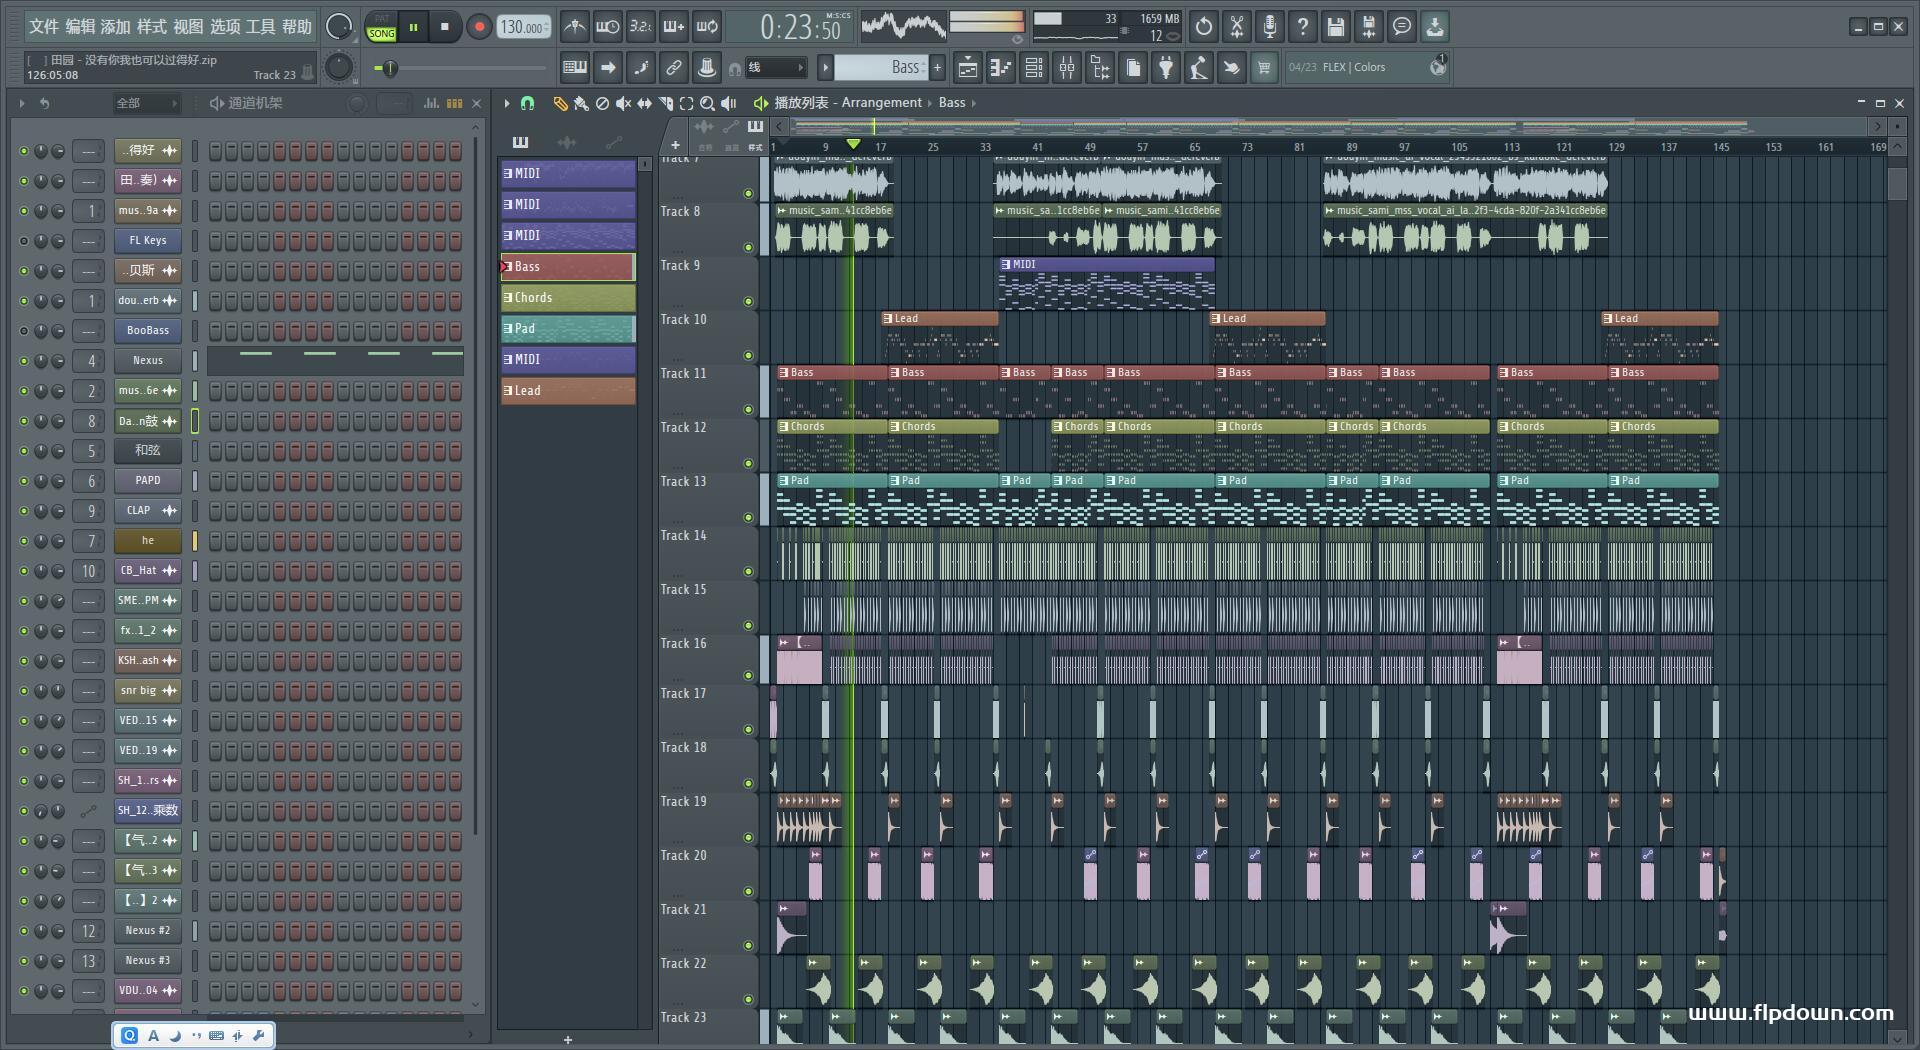Open the help question mark icon
The image size is (1920, 1050).
click(x=1303, y=27)
